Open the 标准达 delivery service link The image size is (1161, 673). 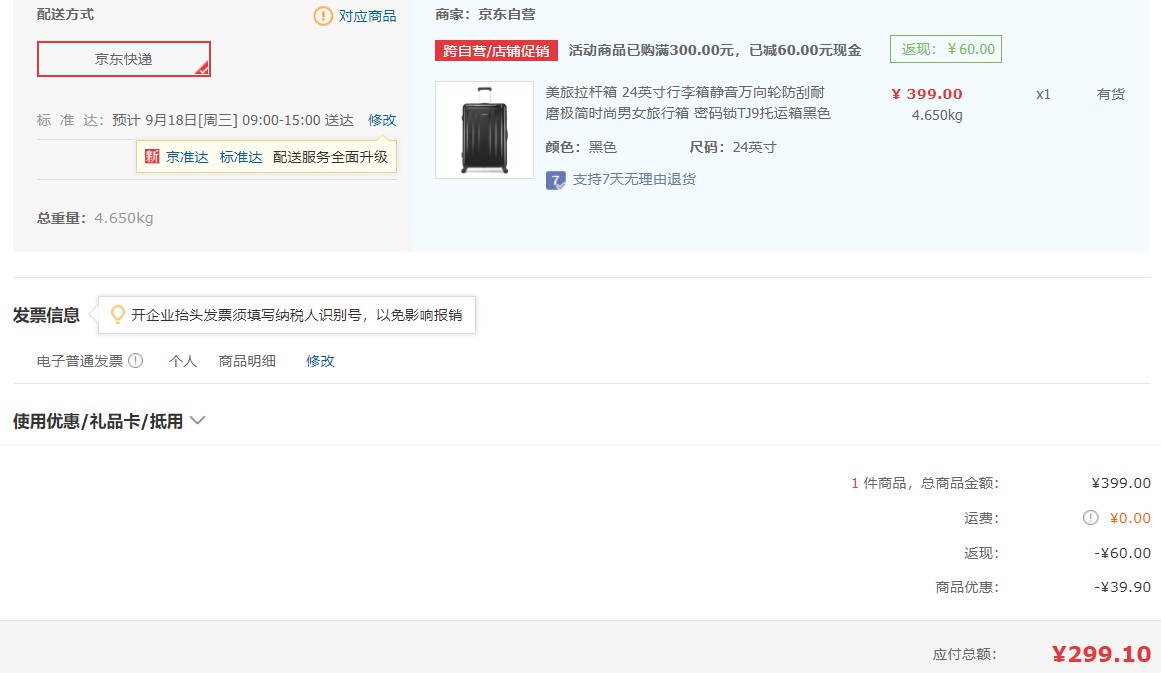[241, 157]
